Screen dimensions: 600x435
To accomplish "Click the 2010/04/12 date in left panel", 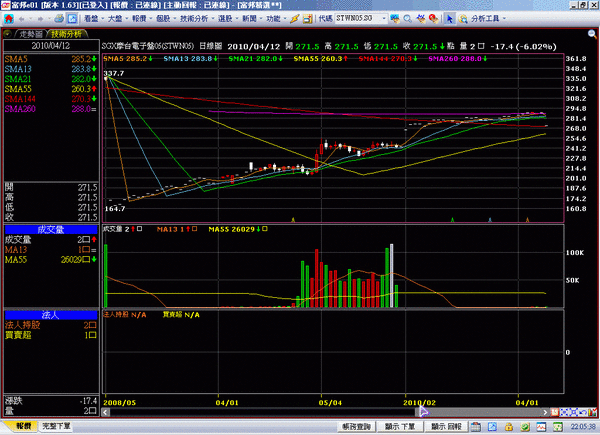I will click(51, 46).
